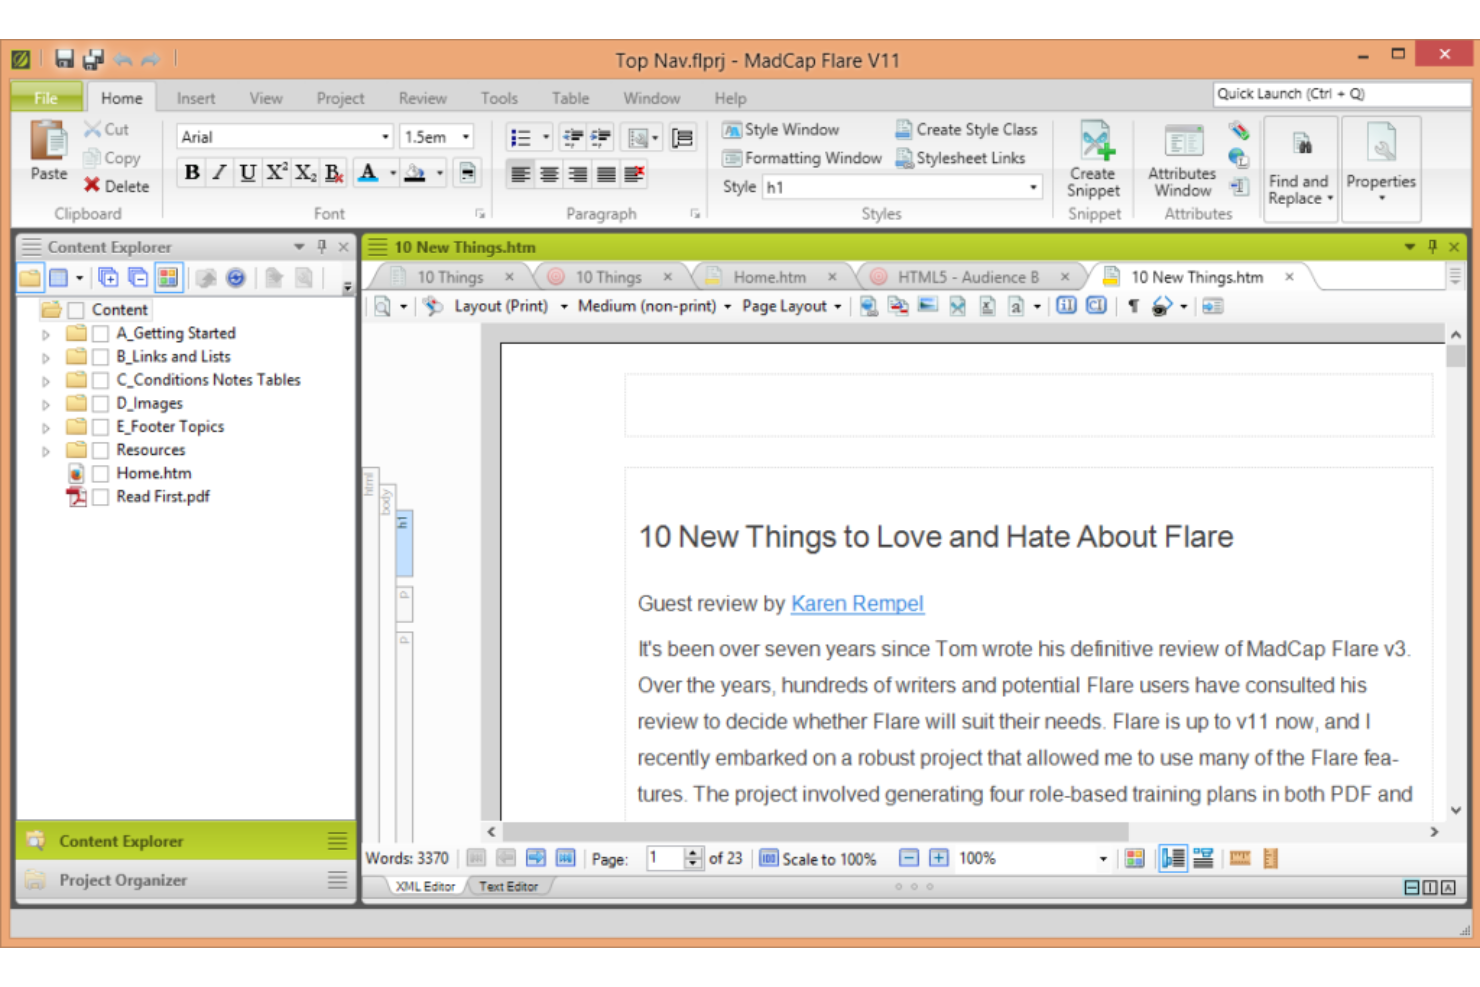Image resolution: width=1480 pixels, height=987 pixels.
Task: Click the refresh icon in Content Explorer
Action: click(x=236, y=278)
